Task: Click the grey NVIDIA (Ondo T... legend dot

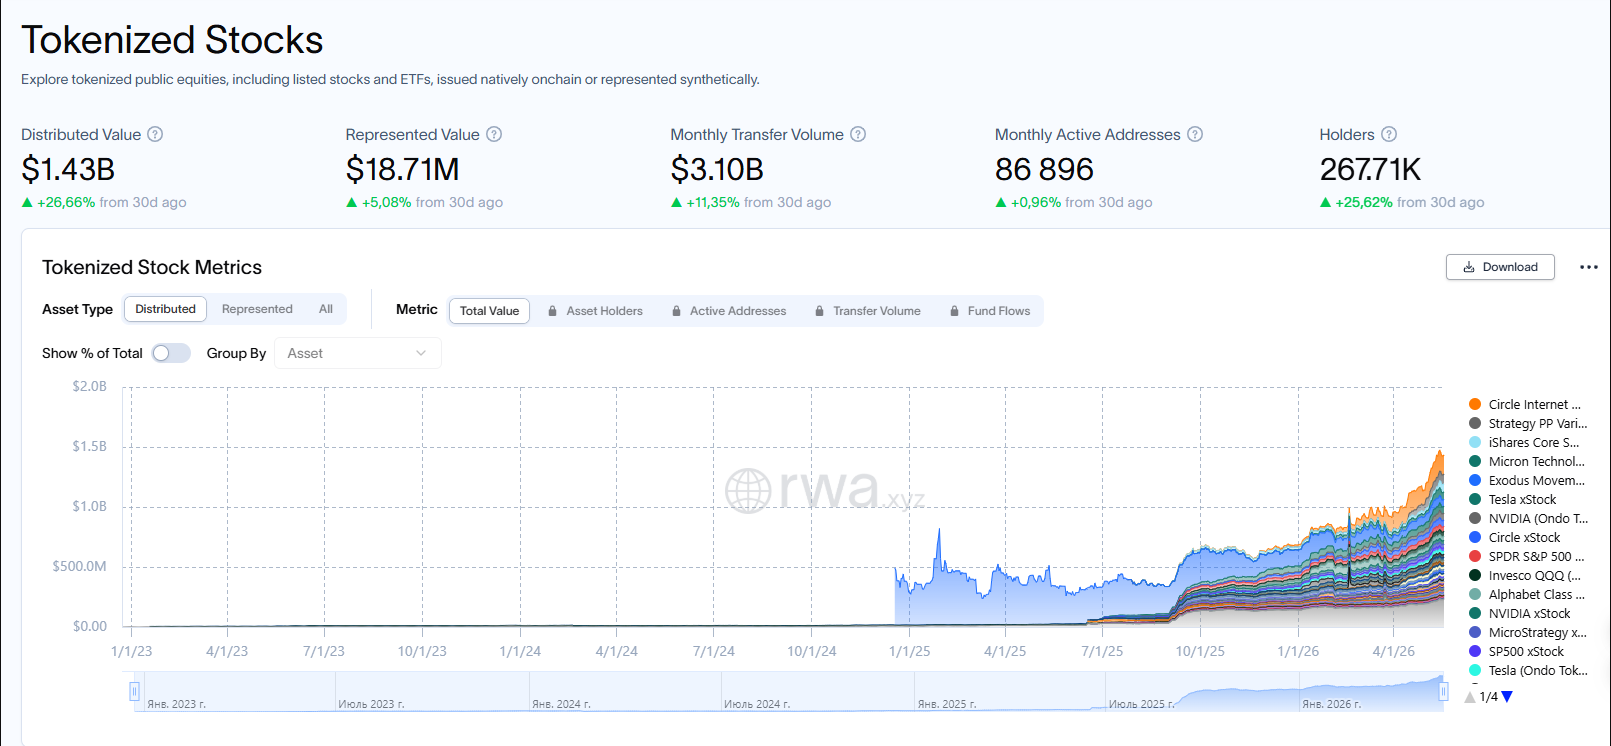Action: [1475, 518]
